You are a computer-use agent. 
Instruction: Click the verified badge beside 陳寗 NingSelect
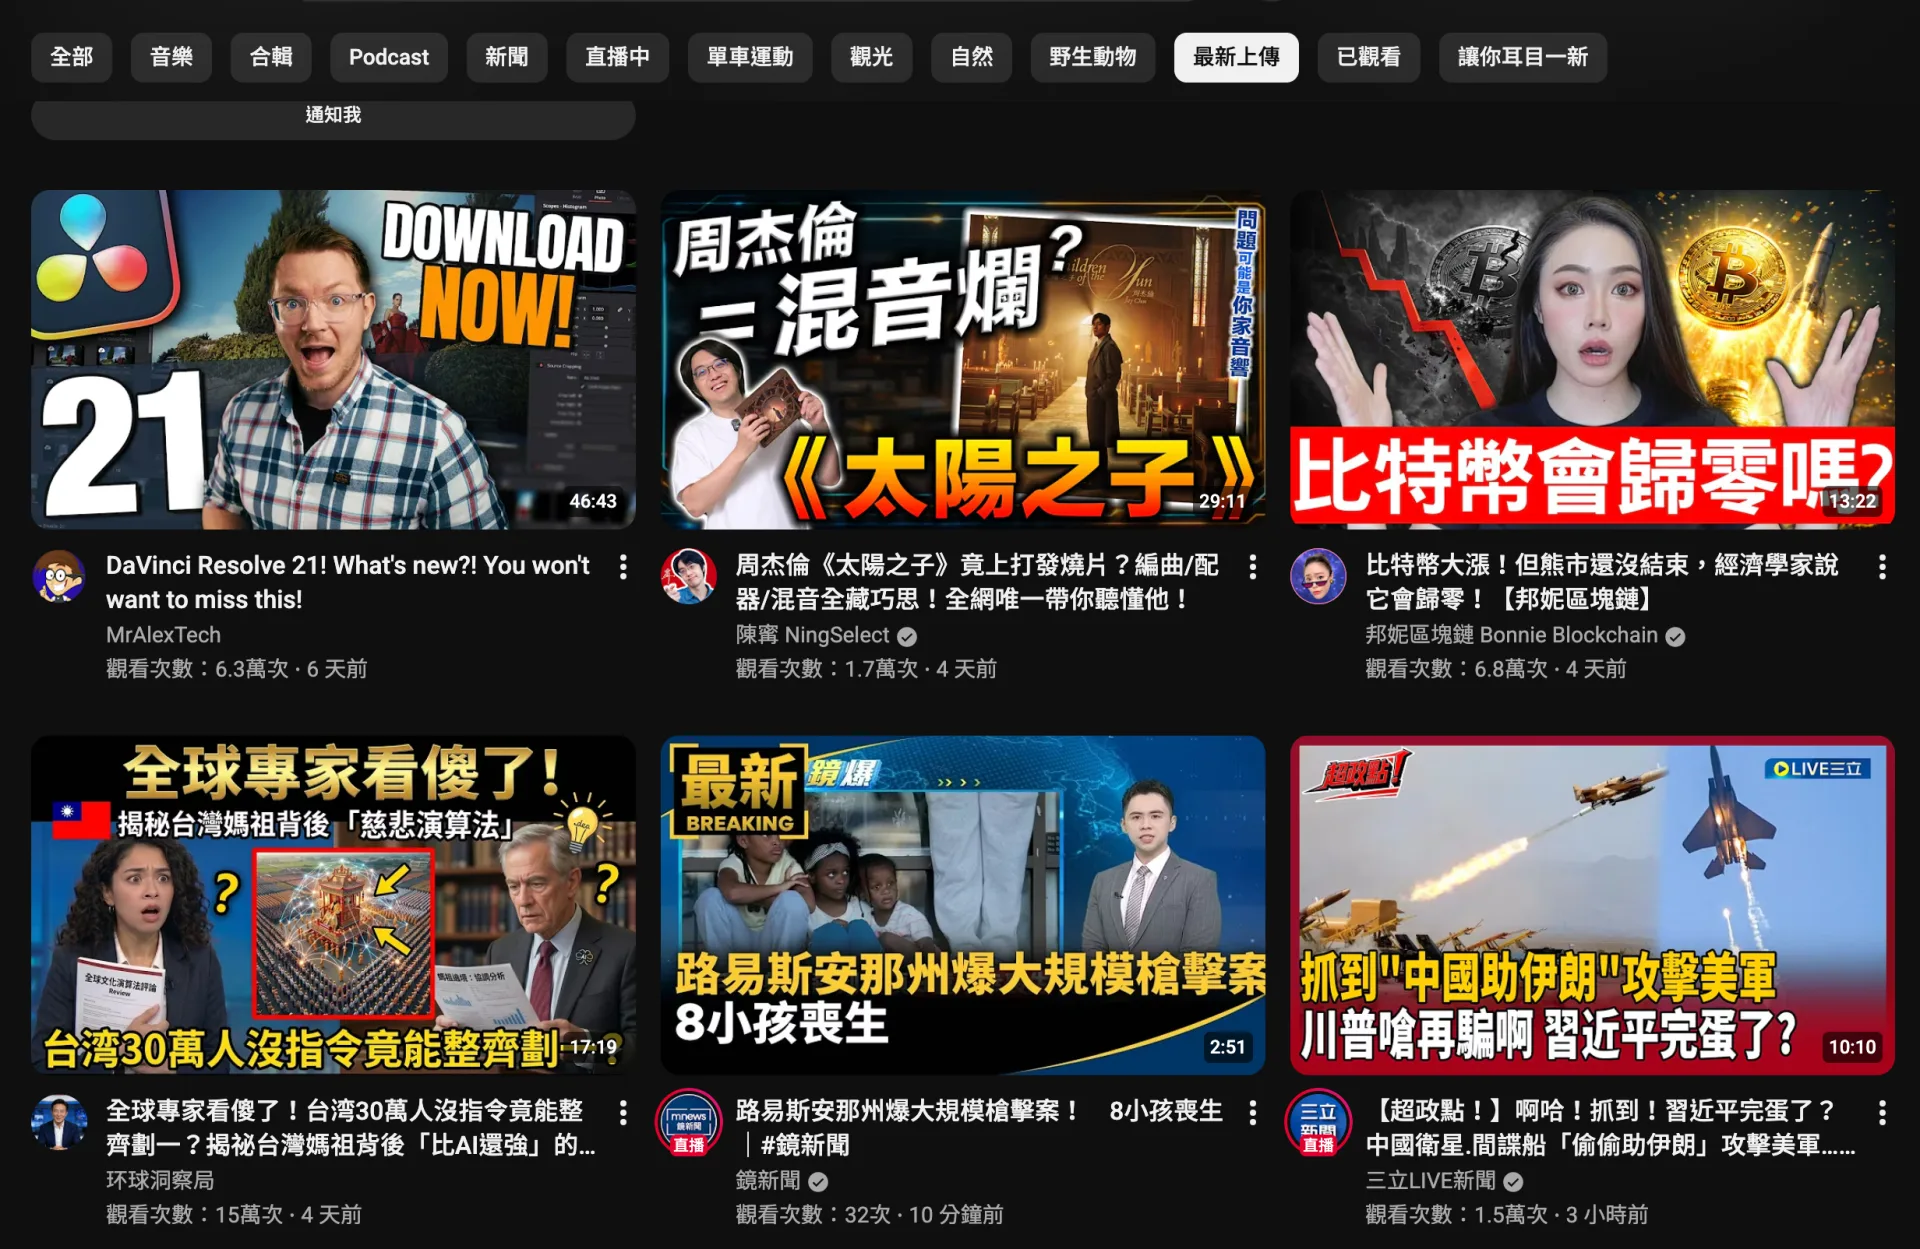point(907,636)
